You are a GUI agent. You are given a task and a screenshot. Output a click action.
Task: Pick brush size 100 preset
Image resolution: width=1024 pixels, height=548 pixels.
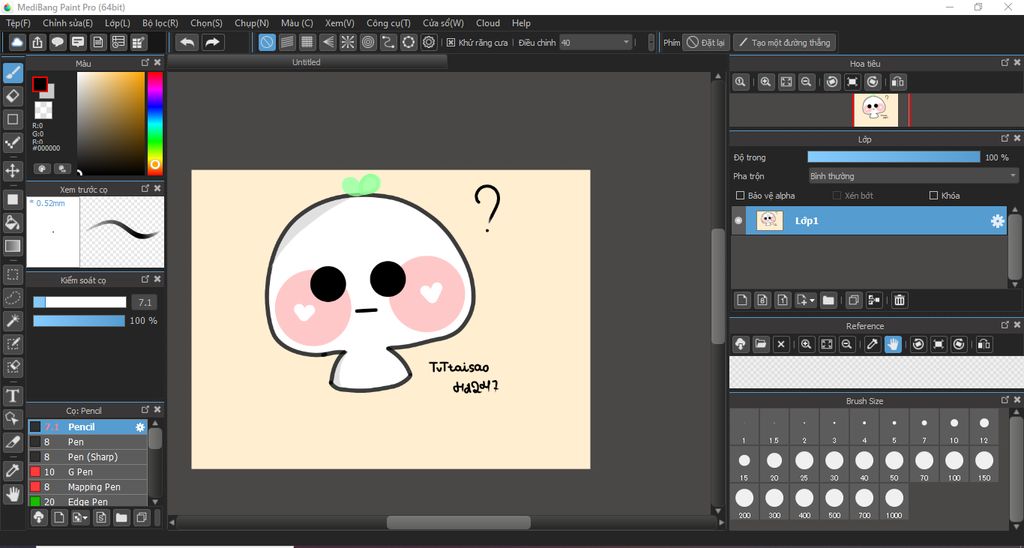pos(954,464)
